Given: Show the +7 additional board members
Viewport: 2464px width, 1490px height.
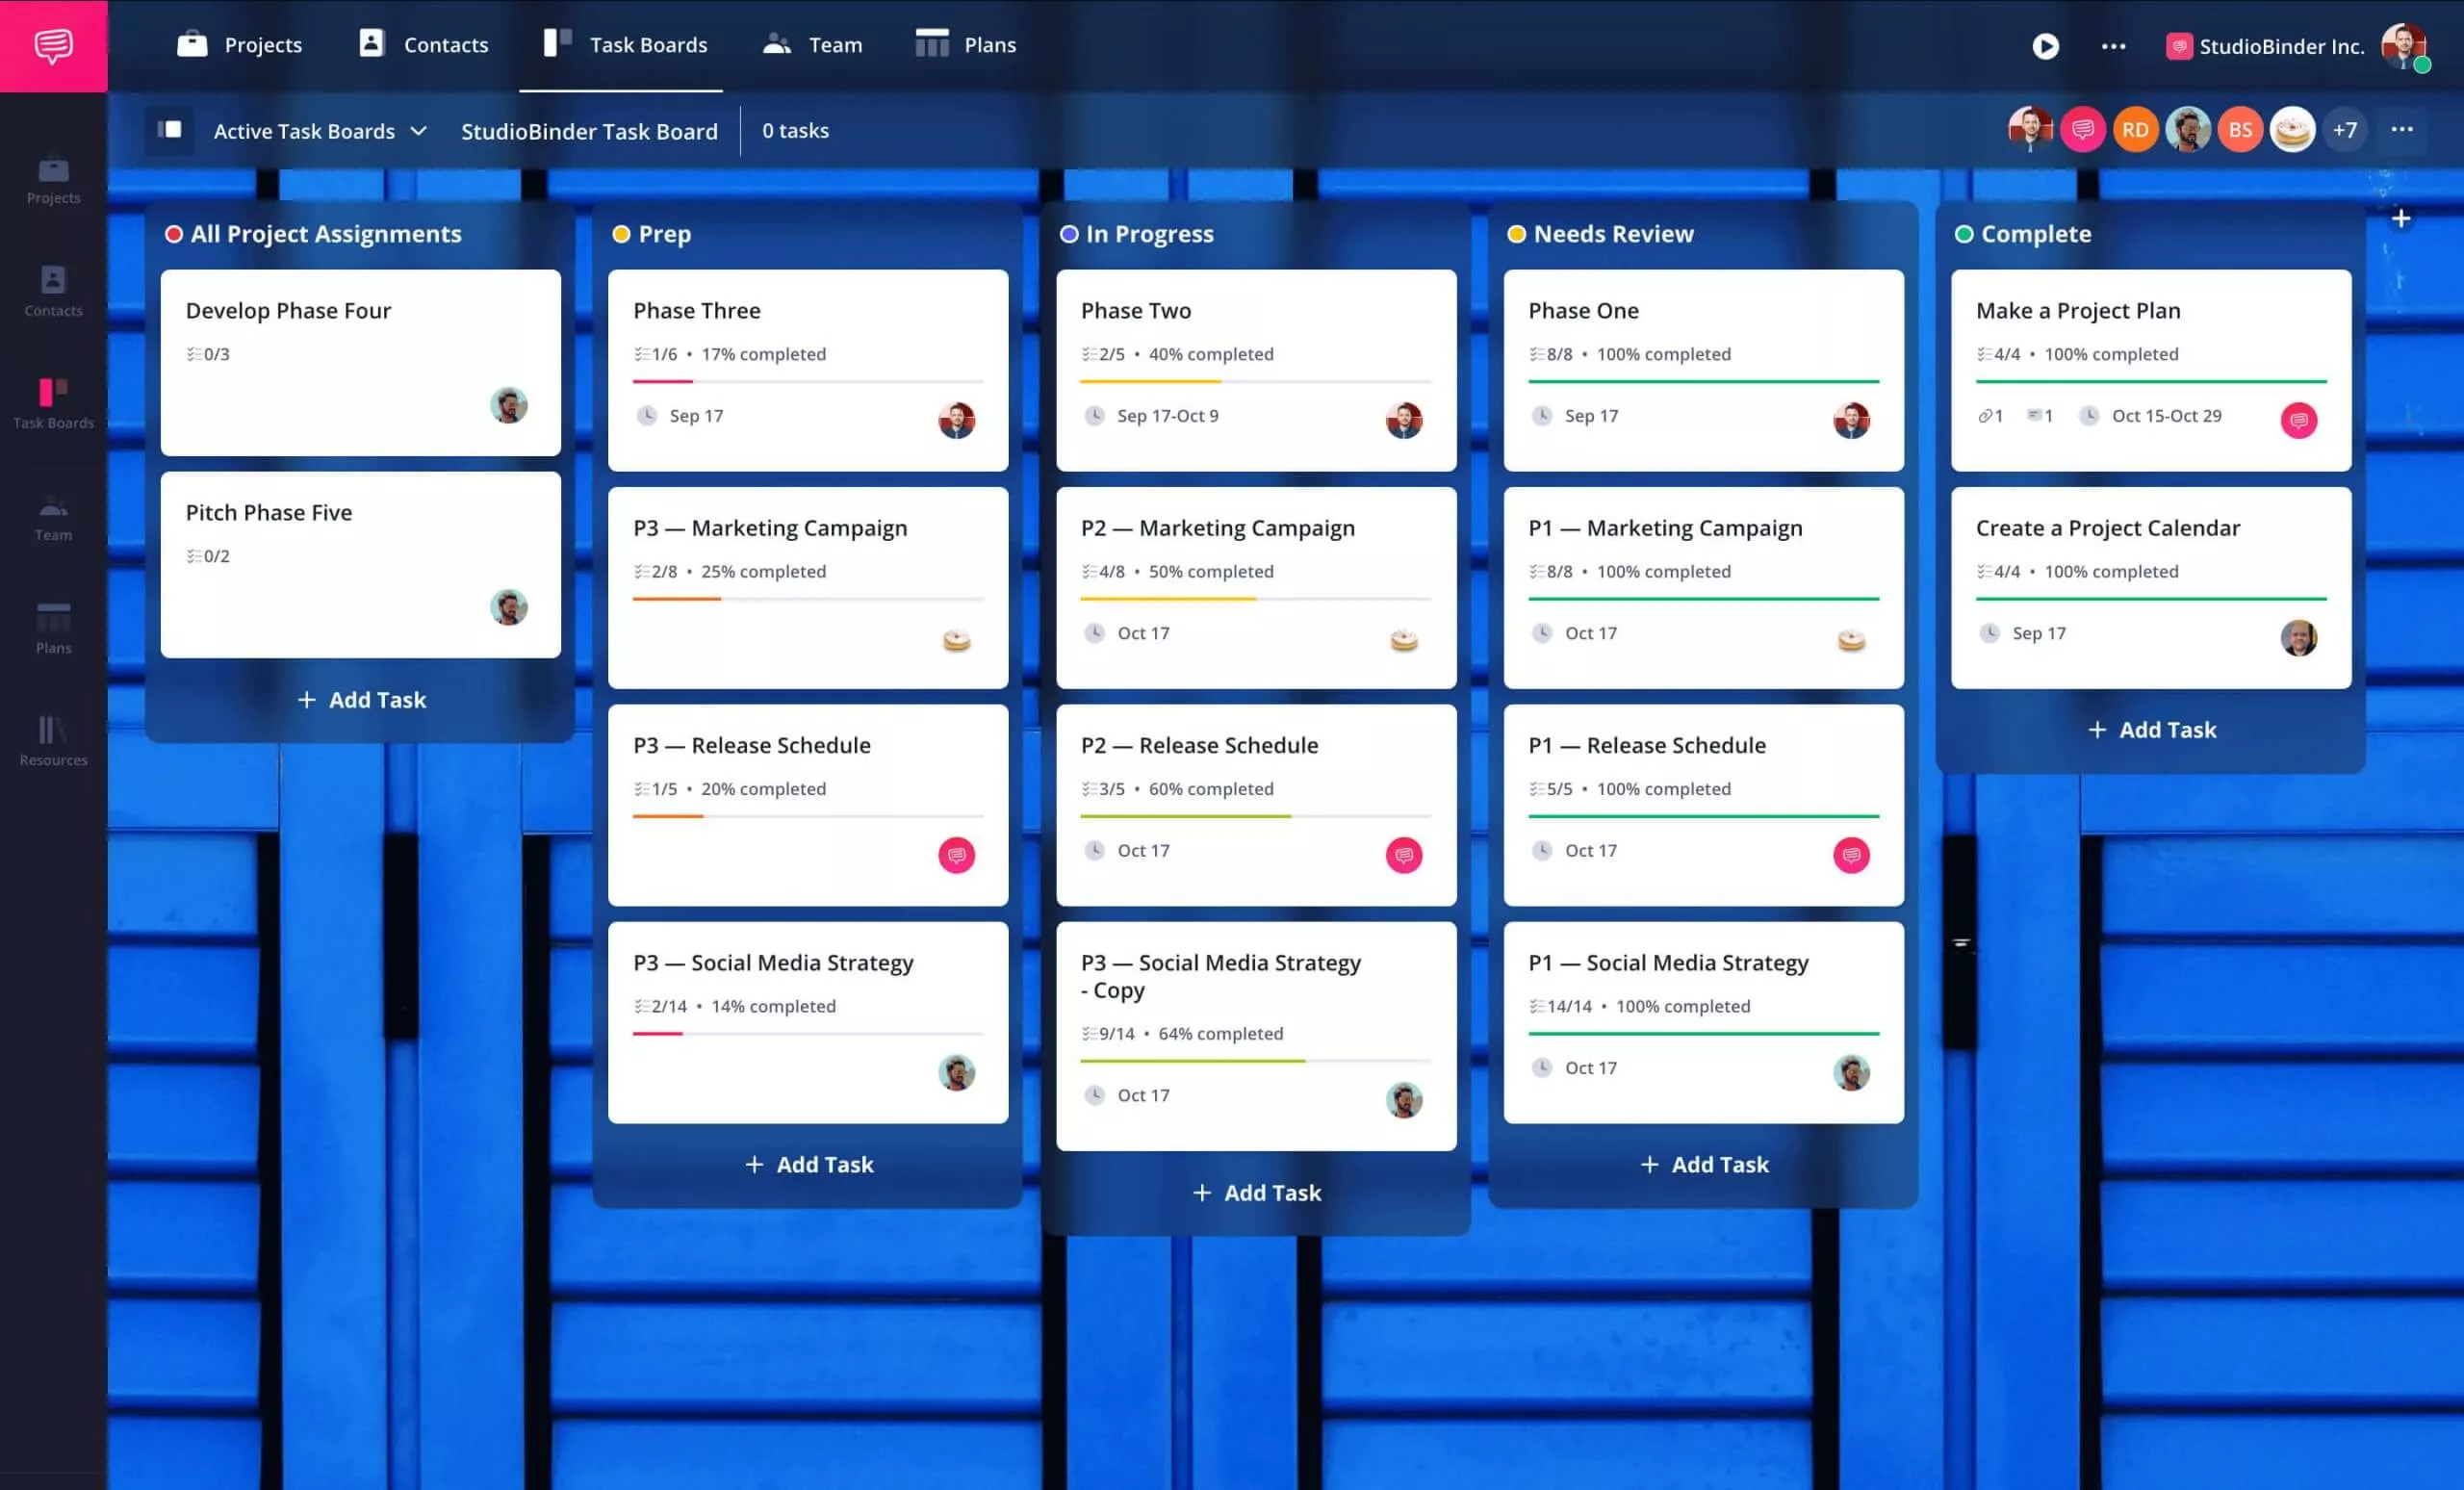Looking at the screenshot, I should [x=2344, y=130].
